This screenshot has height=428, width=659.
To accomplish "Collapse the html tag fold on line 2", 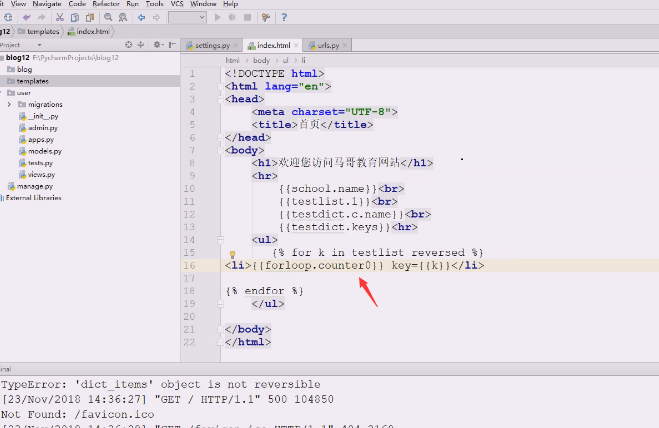I will point(220,87).
